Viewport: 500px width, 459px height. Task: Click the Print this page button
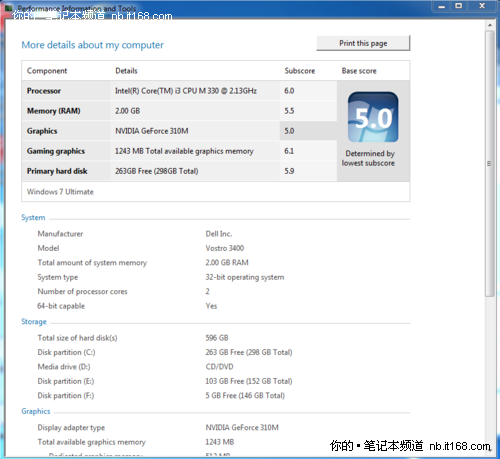[x=363, y=43]
